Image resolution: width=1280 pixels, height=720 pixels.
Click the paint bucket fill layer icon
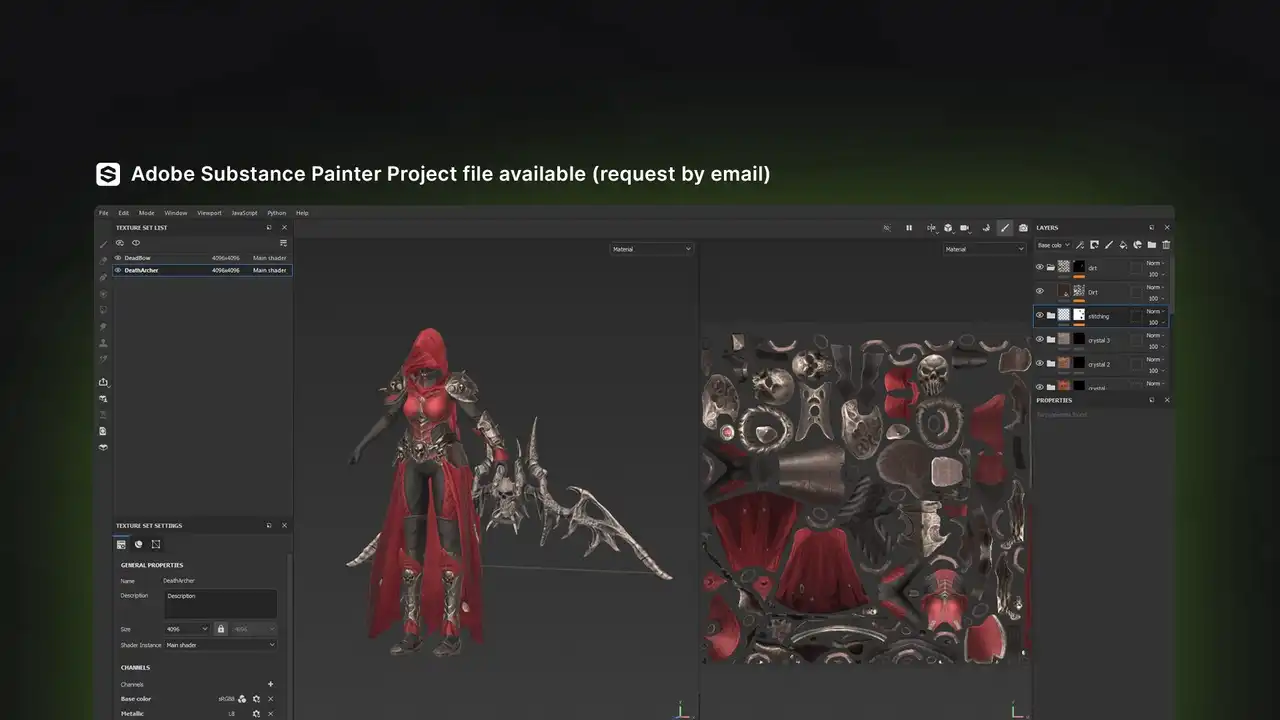pyautogui.click(x=1123, y=245)
